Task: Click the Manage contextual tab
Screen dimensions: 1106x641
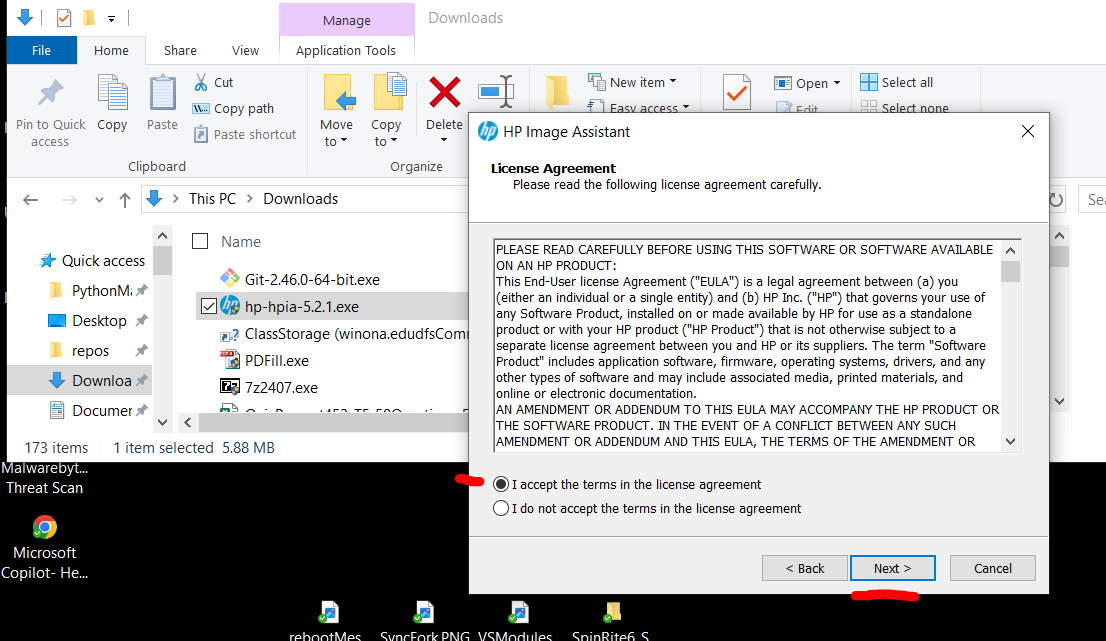Action: (346, 20)
